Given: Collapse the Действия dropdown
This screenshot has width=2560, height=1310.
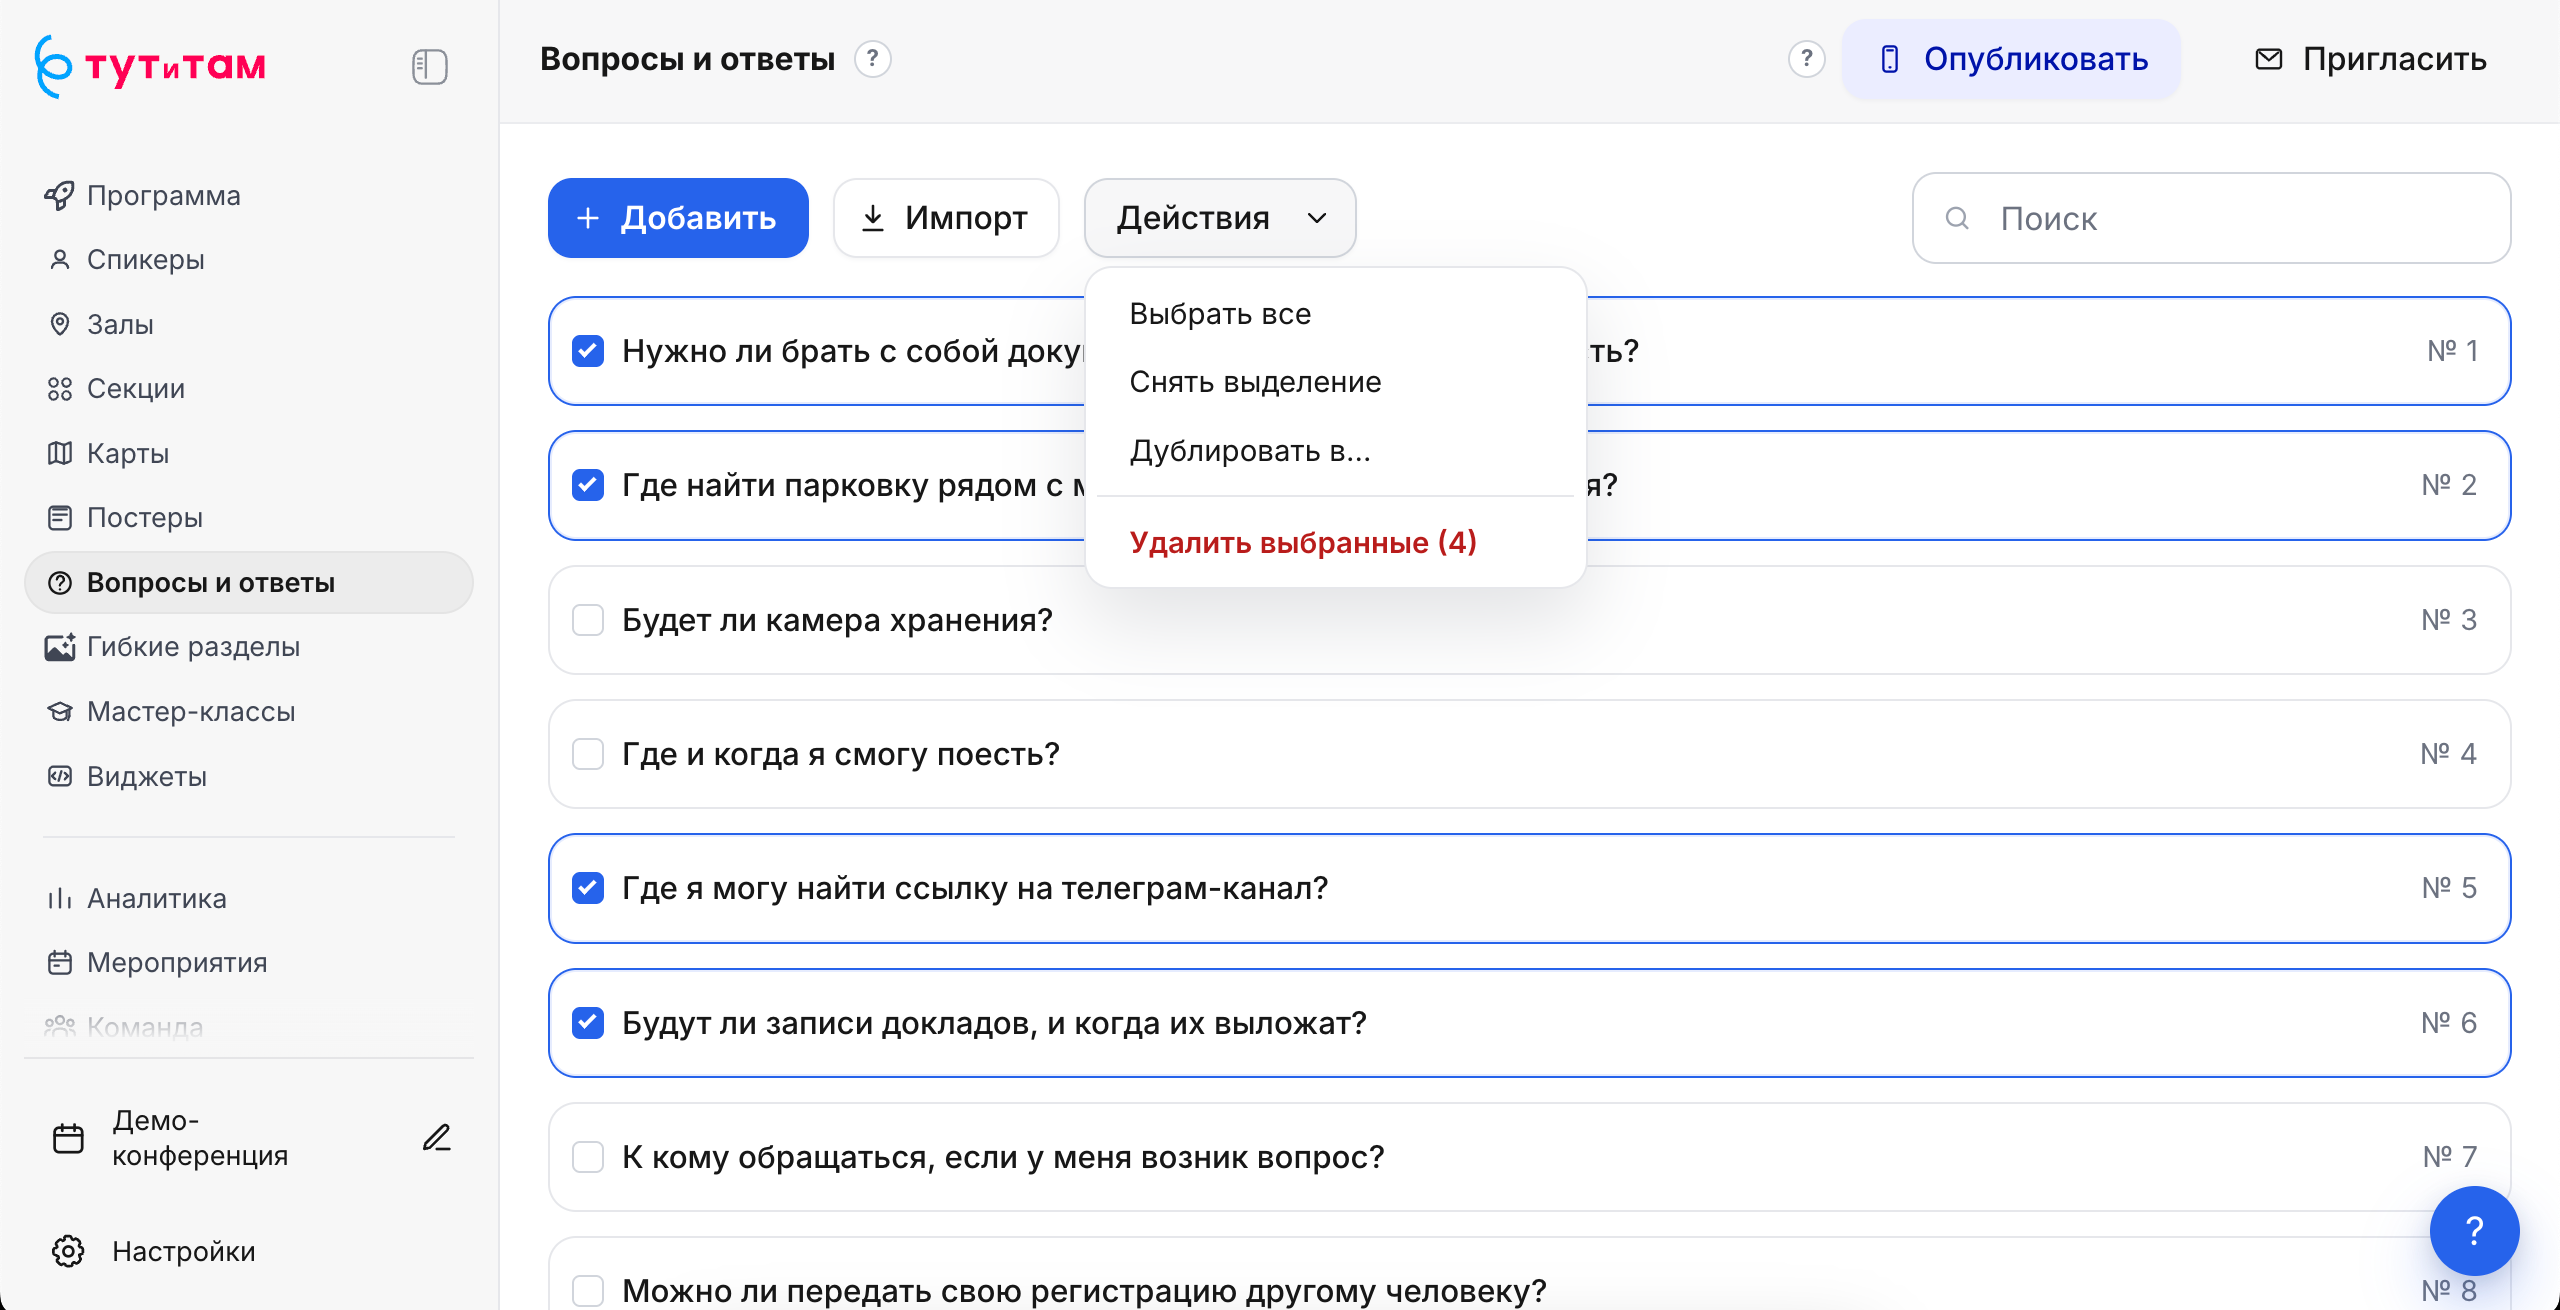Looking at the screenshot, I should [x=1220, y=218].
